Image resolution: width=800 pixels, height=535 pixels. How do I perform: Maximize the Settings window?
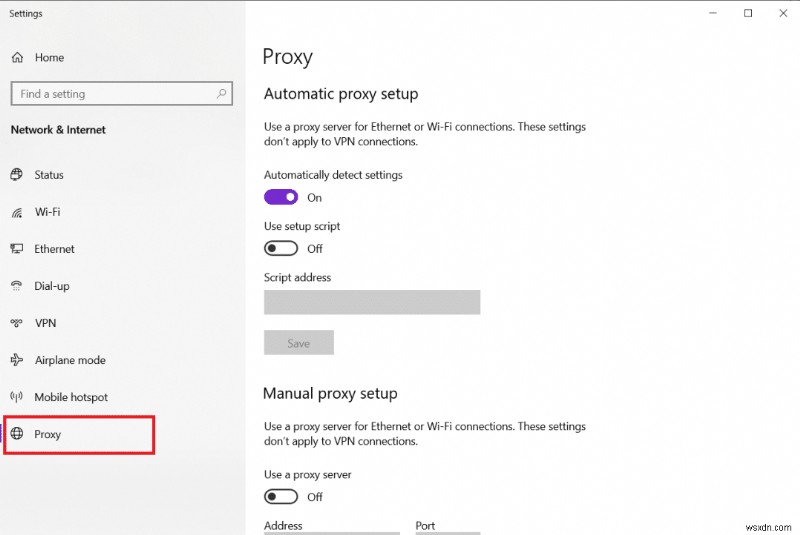point(748,13)
